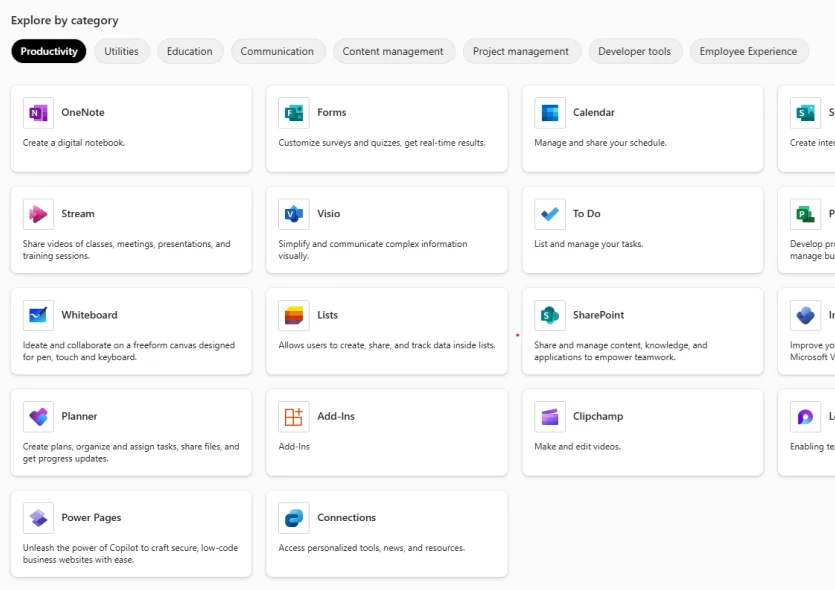Viewport: 835px width, 590px height.
Task: Open the OneNote app icon
Action: [x=38, y=112]
